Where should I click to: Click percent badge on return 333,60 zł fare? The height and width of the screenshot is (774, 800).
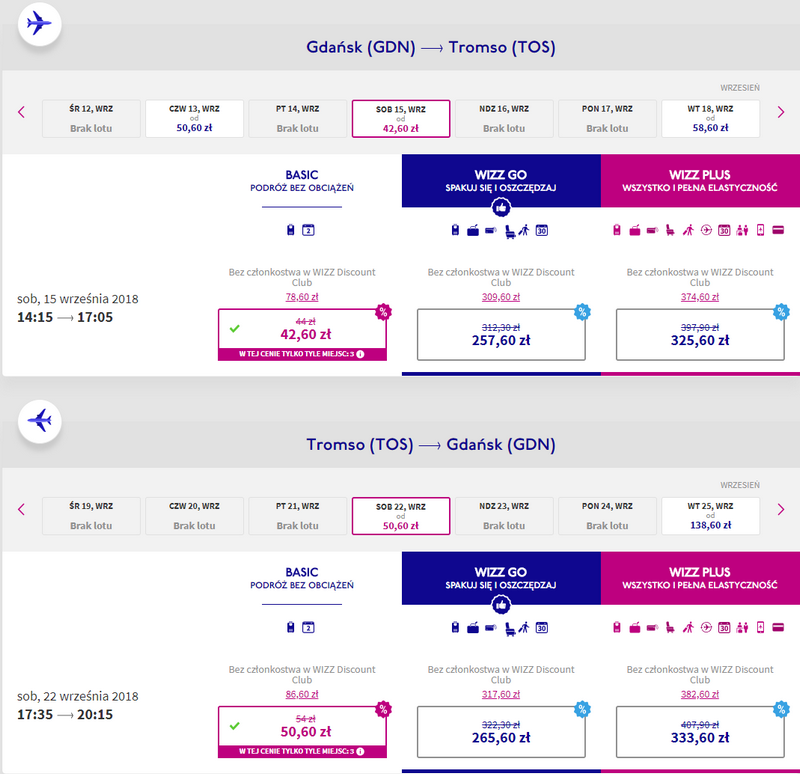pyautogui.click(x=781, y=709)
